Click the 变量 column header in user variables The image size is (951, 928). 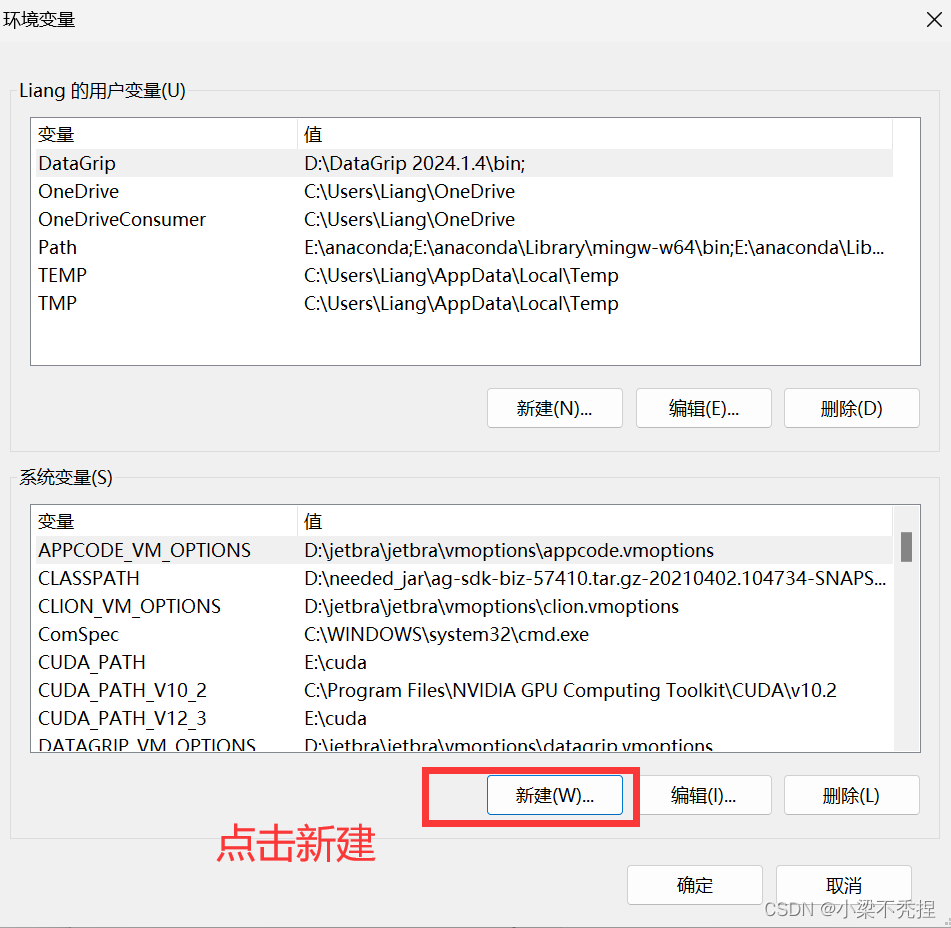click(166, 134)
